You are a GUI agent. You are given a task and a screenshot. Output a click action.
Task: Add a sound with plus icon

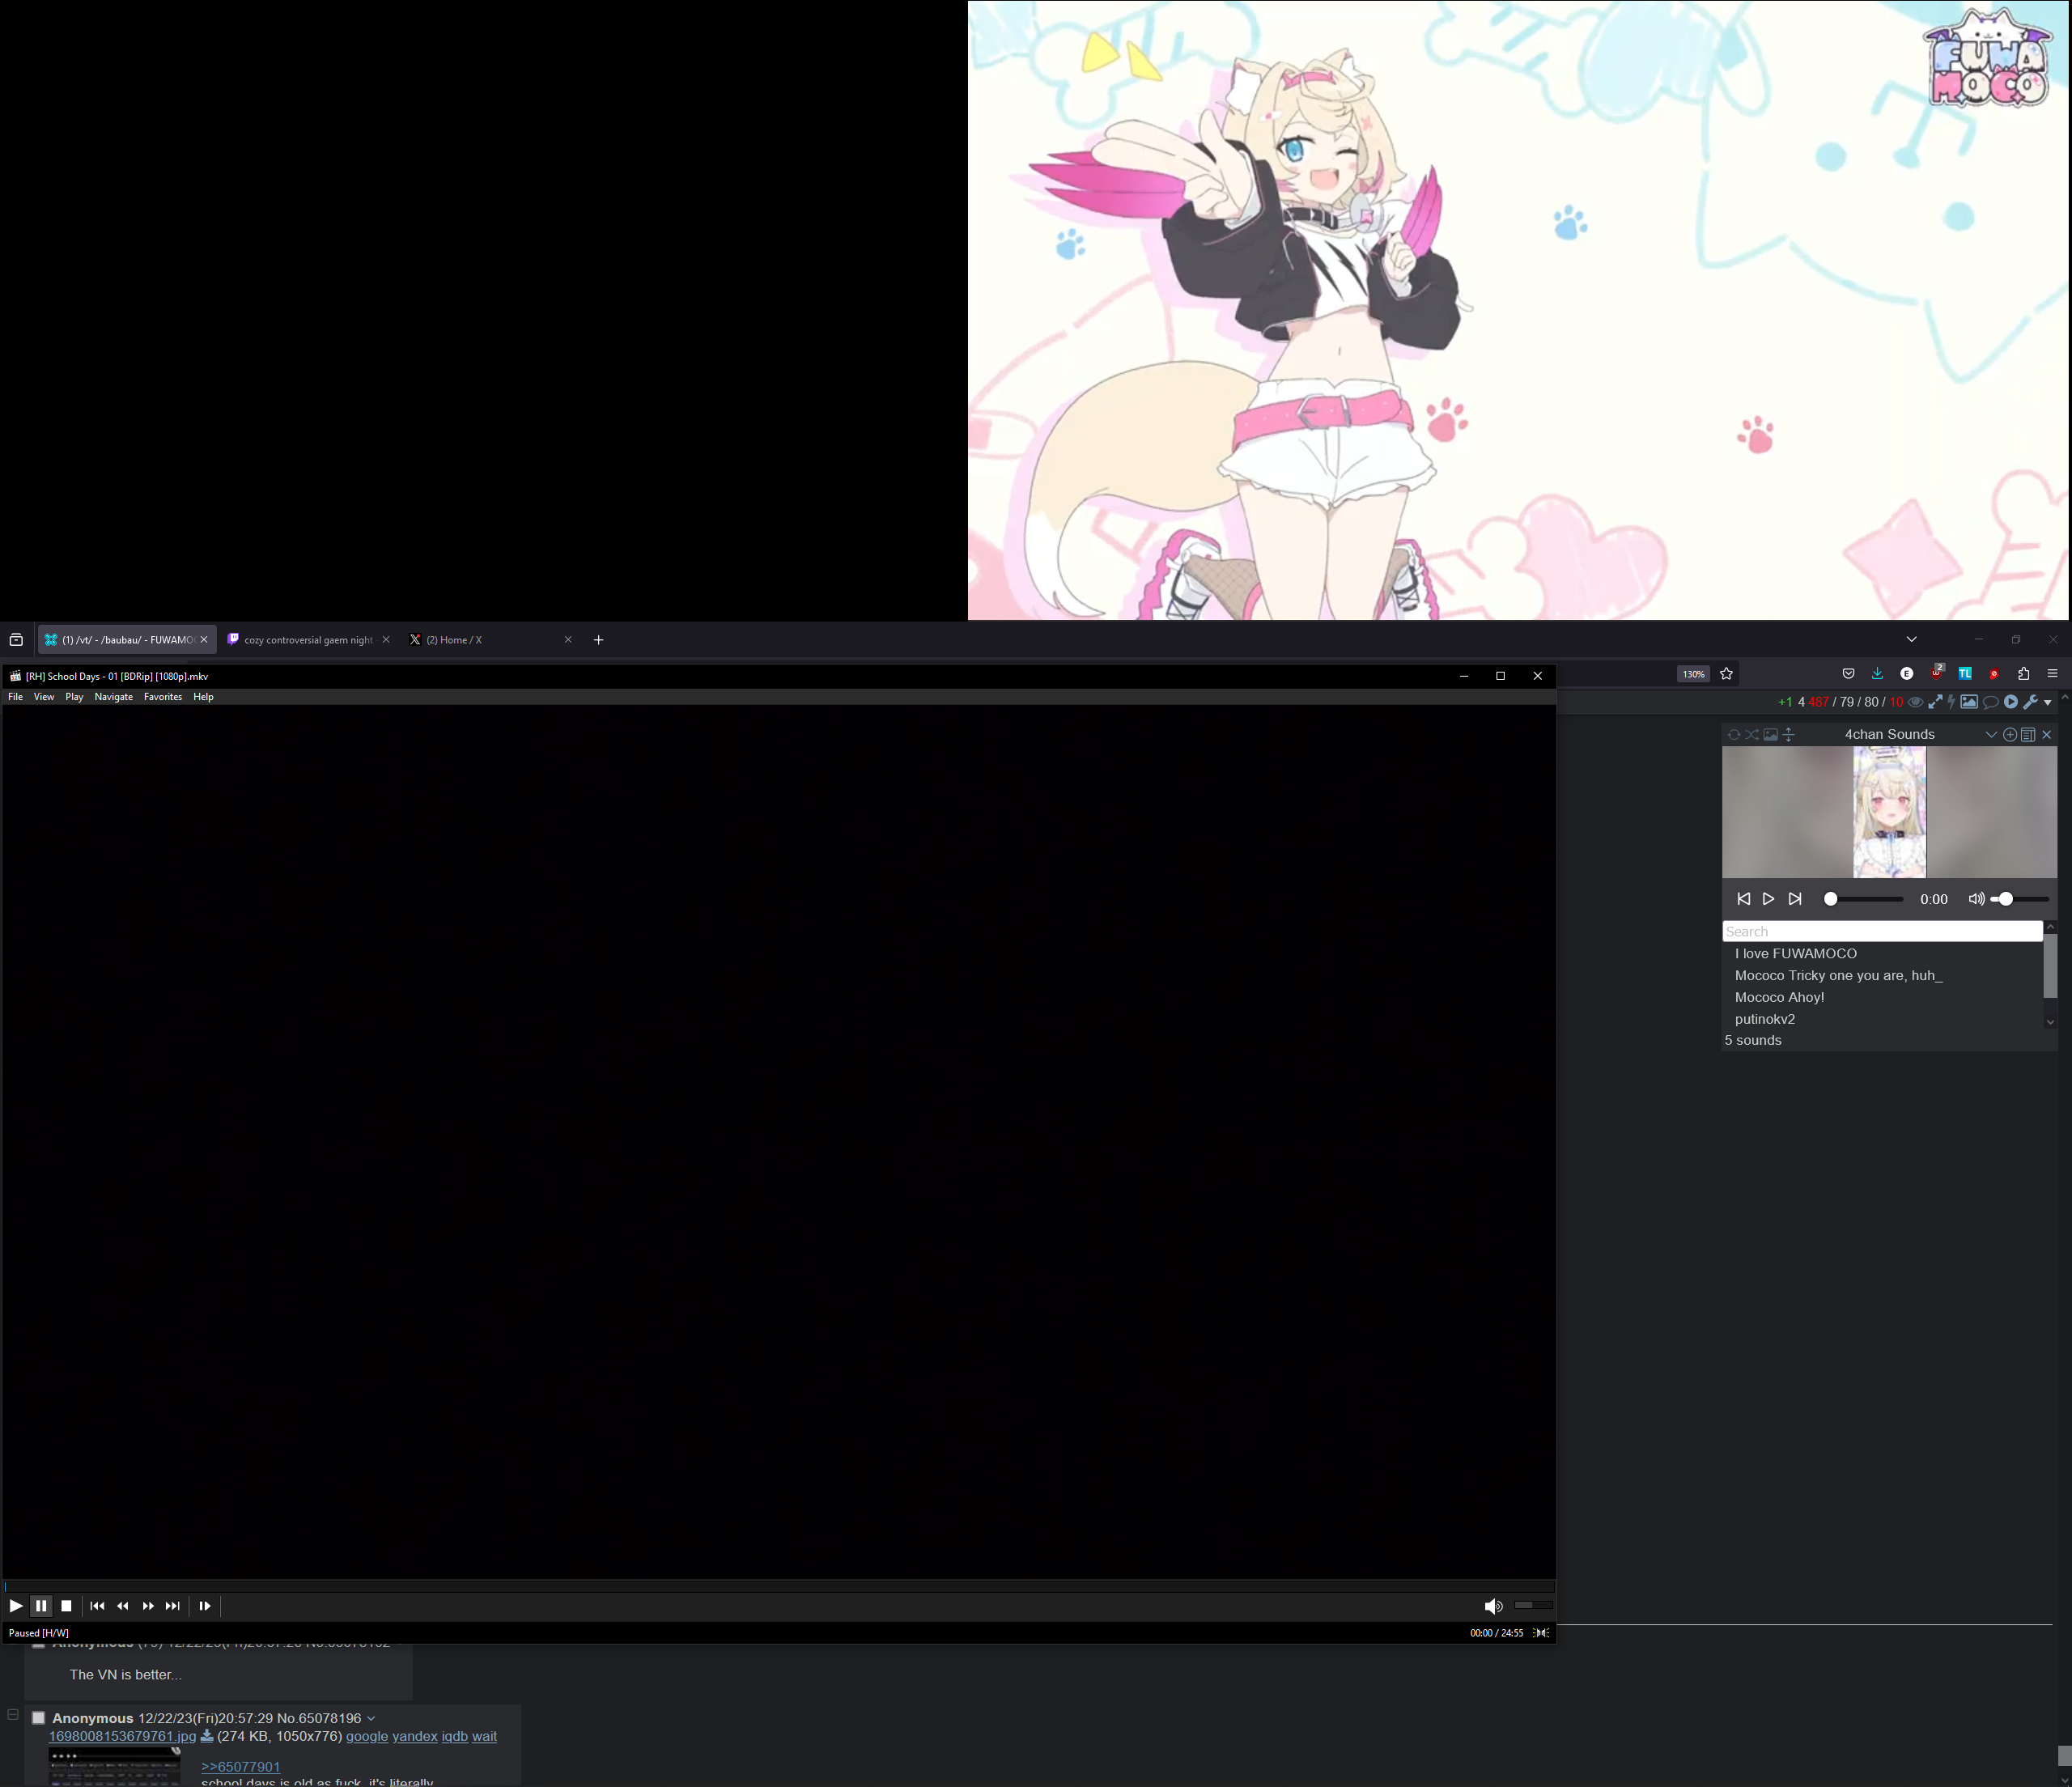point(2010,734)
